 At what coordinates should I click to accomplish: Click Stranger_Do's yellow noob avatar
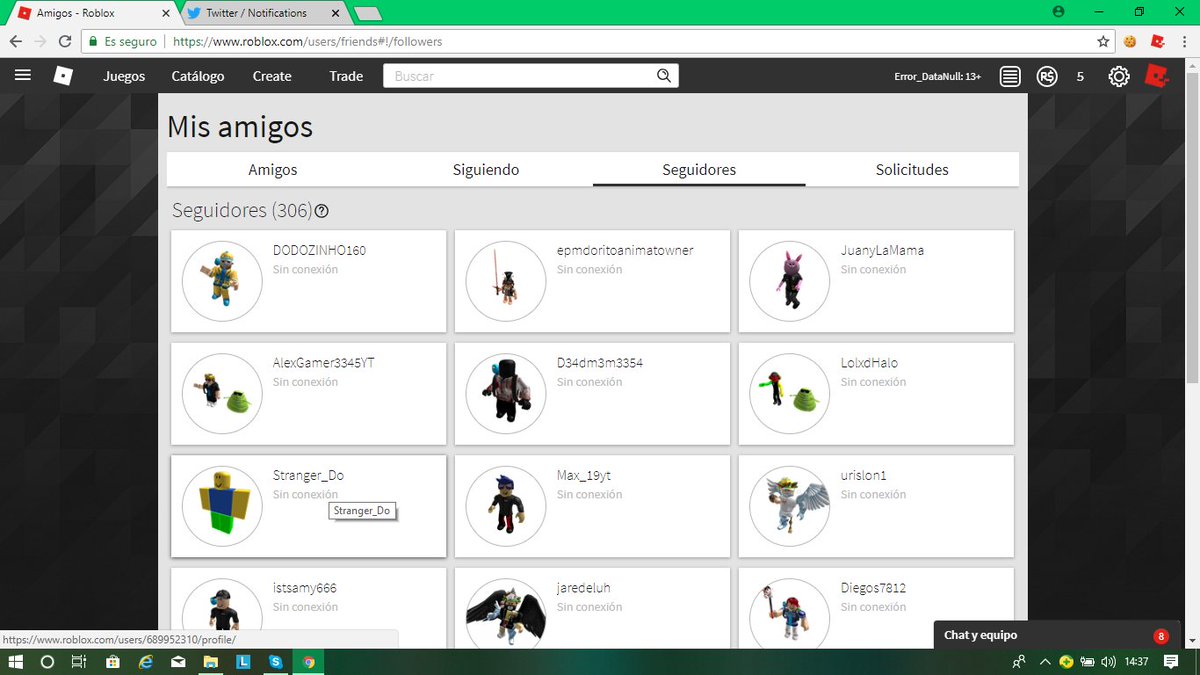click(222, 506)
